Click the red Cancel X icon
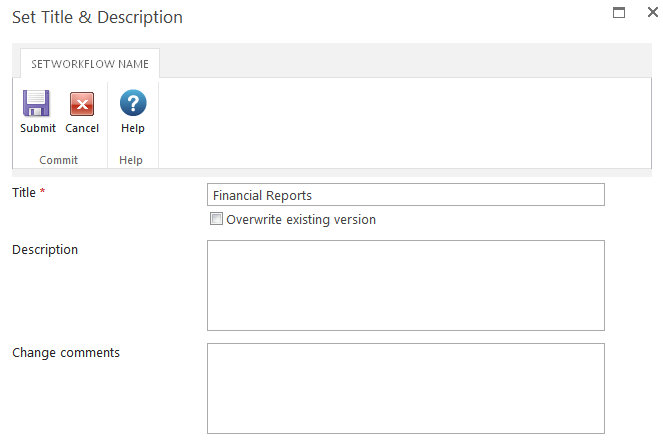 tap(82, 104)
